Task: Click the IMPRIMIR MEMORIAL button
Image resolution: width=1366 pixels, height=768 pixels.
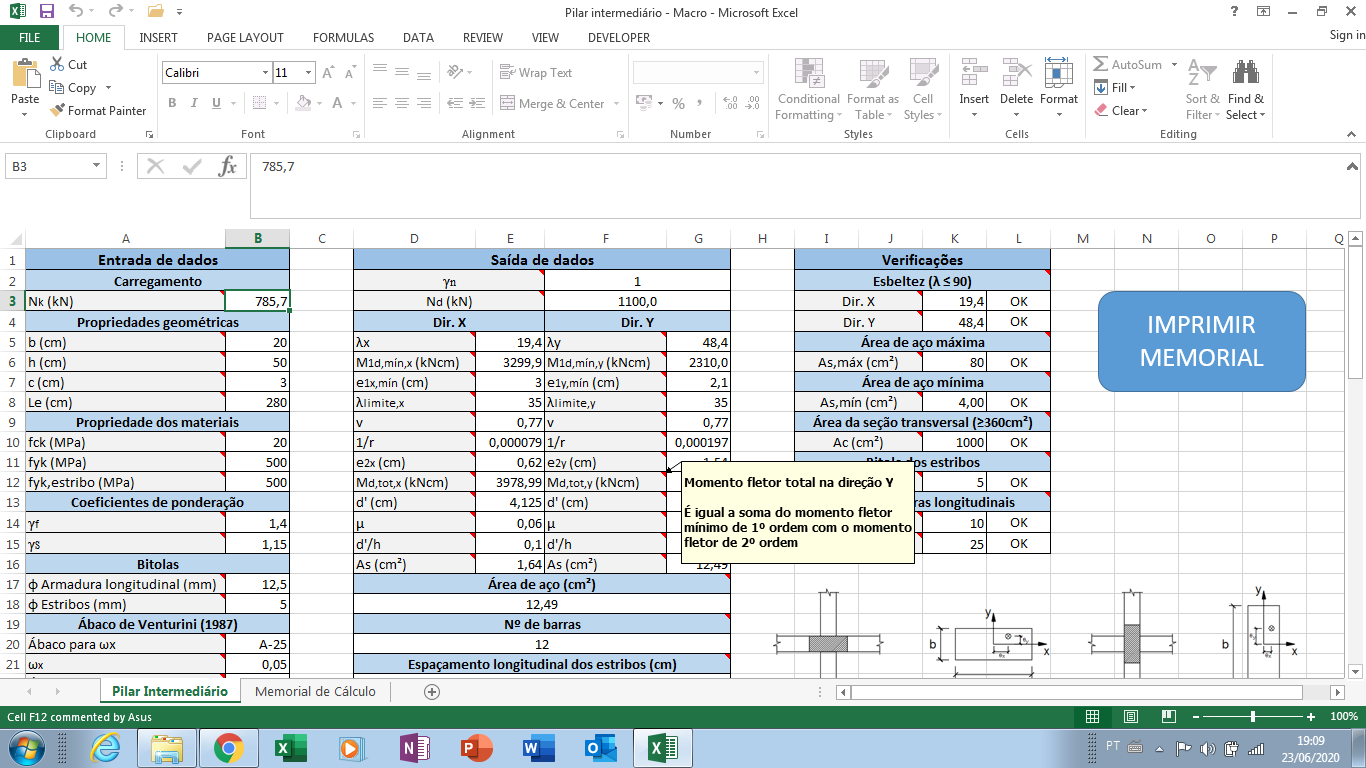Action: [1202, 341]
